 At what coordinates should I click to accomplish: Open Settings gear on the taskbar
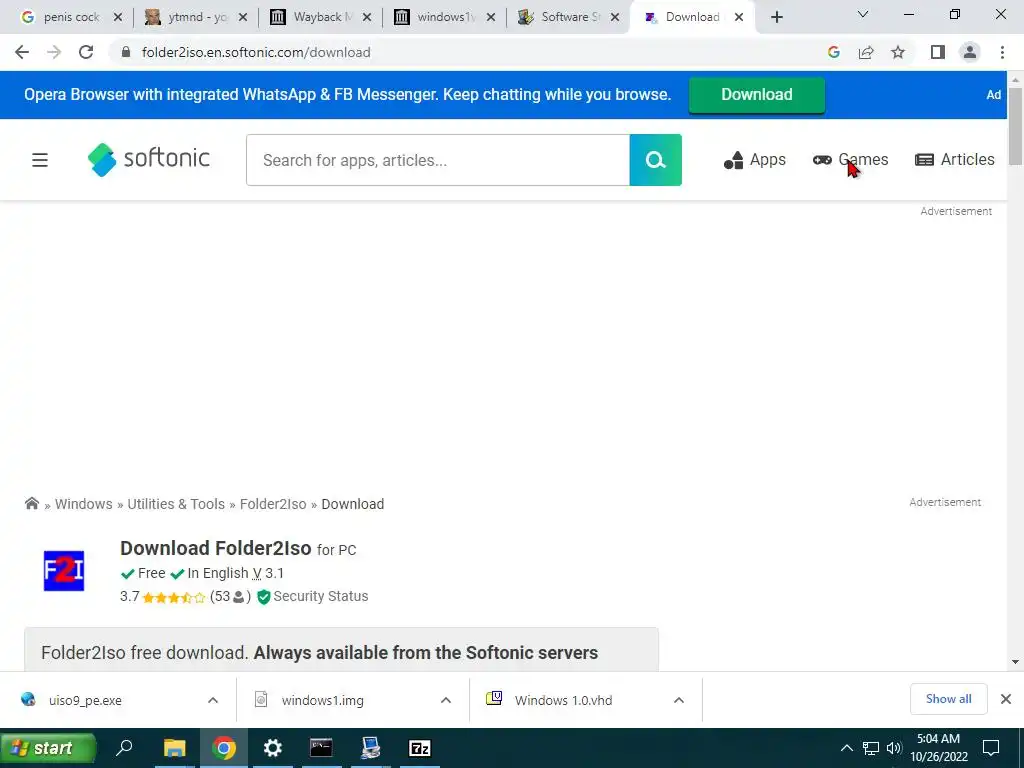point(272,748)
